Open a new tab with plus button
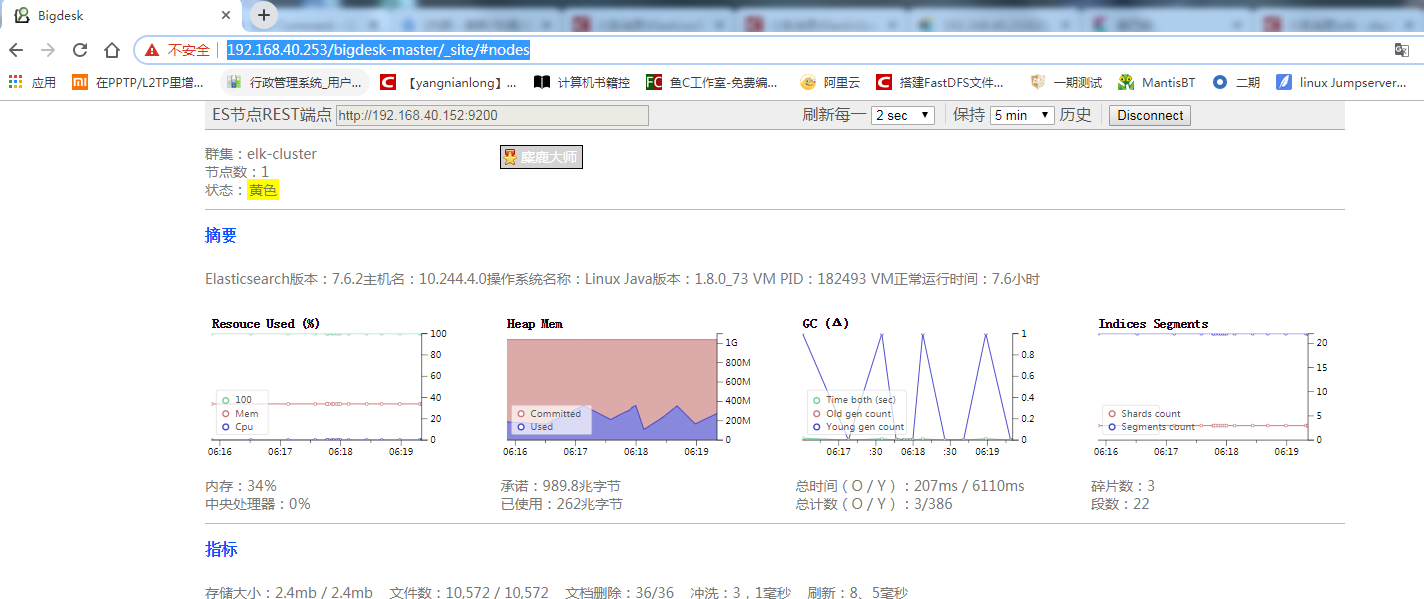Image resolution: width=1424 pixels, height=599 pixels. pyautogui.click(x=264, y=15)
